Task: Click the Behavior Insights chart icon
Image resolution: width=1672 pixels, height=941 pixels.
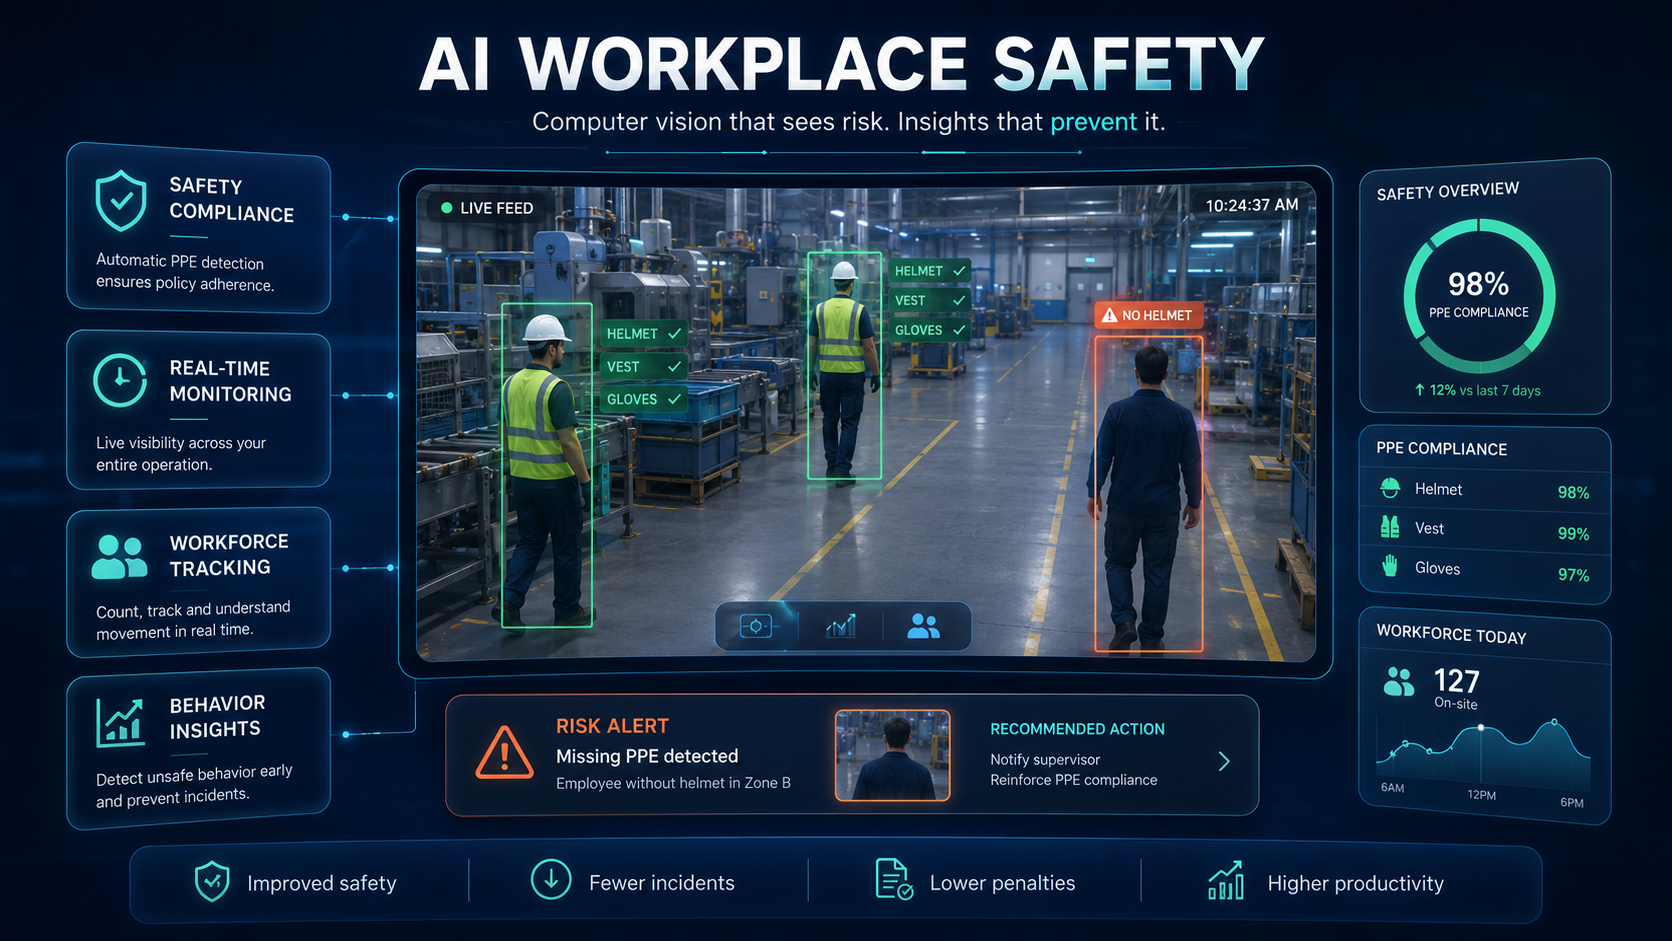Action: (120, 722)
